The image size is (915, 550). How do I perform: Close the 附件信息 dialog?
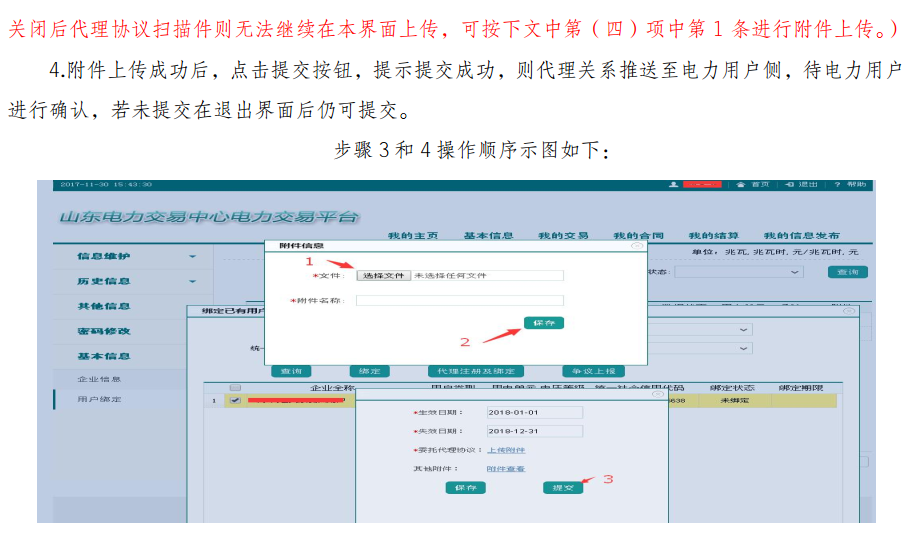(637, 245)
